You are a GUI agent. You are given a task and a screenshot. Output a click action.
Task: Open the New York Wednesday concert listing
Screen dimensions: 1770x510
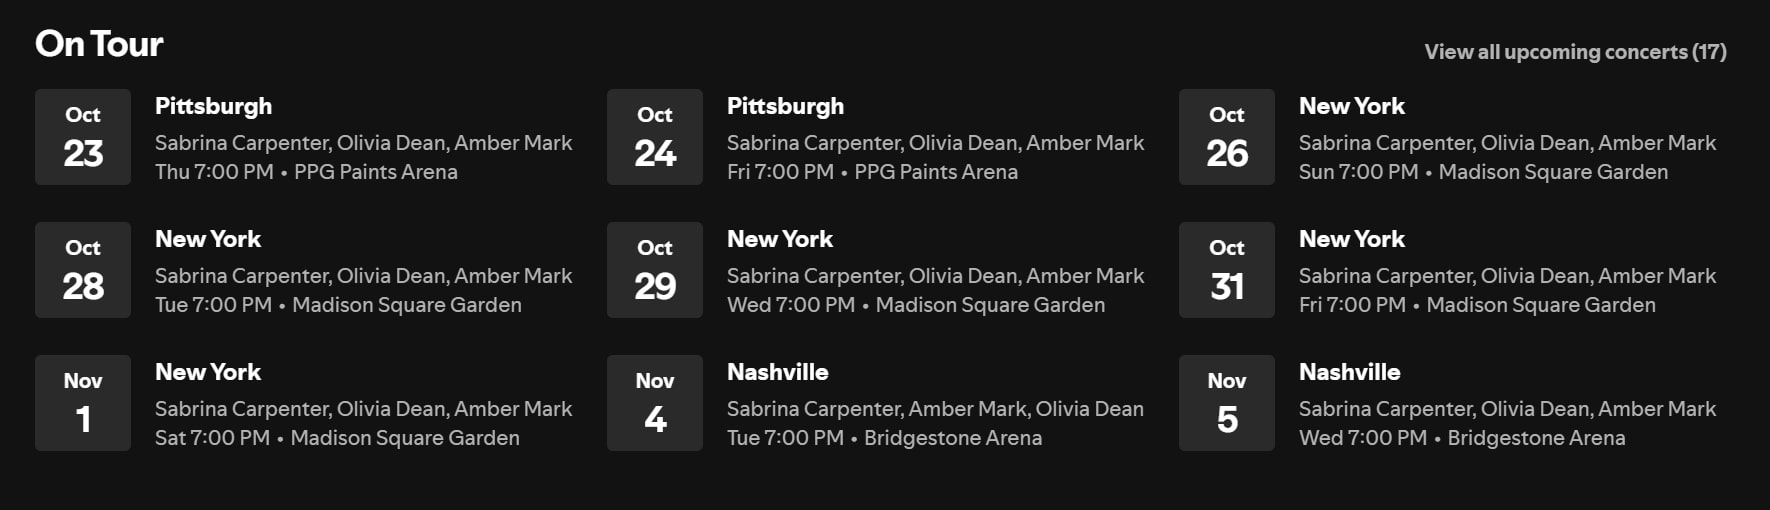(779, 239)
